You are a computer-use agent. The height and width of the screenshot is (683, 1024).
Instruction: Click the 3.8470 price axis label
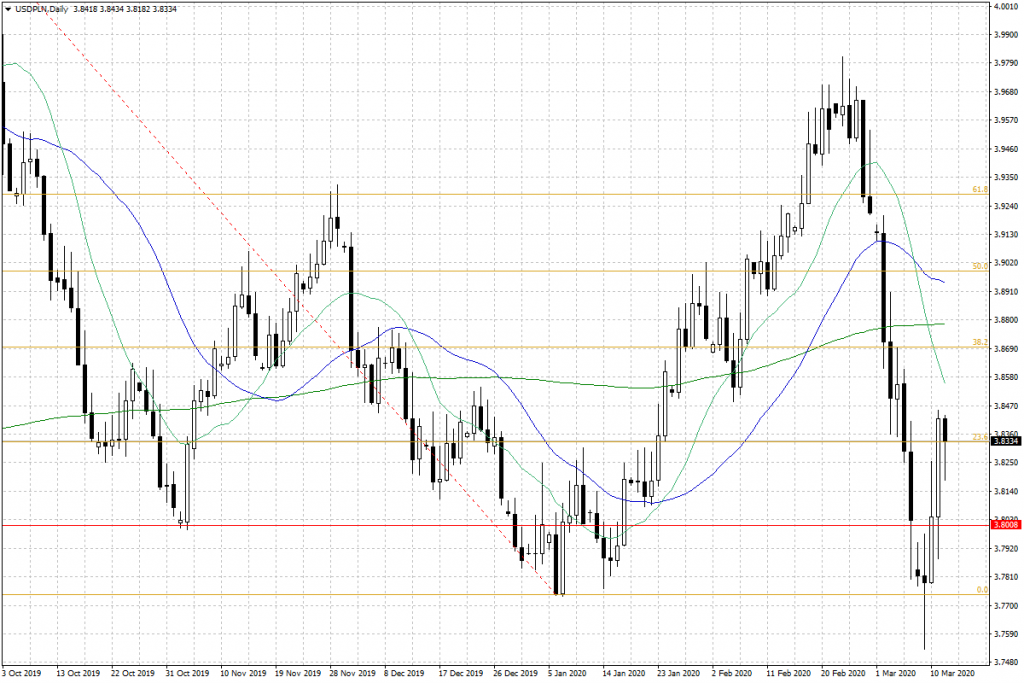tap(1006, 405)
